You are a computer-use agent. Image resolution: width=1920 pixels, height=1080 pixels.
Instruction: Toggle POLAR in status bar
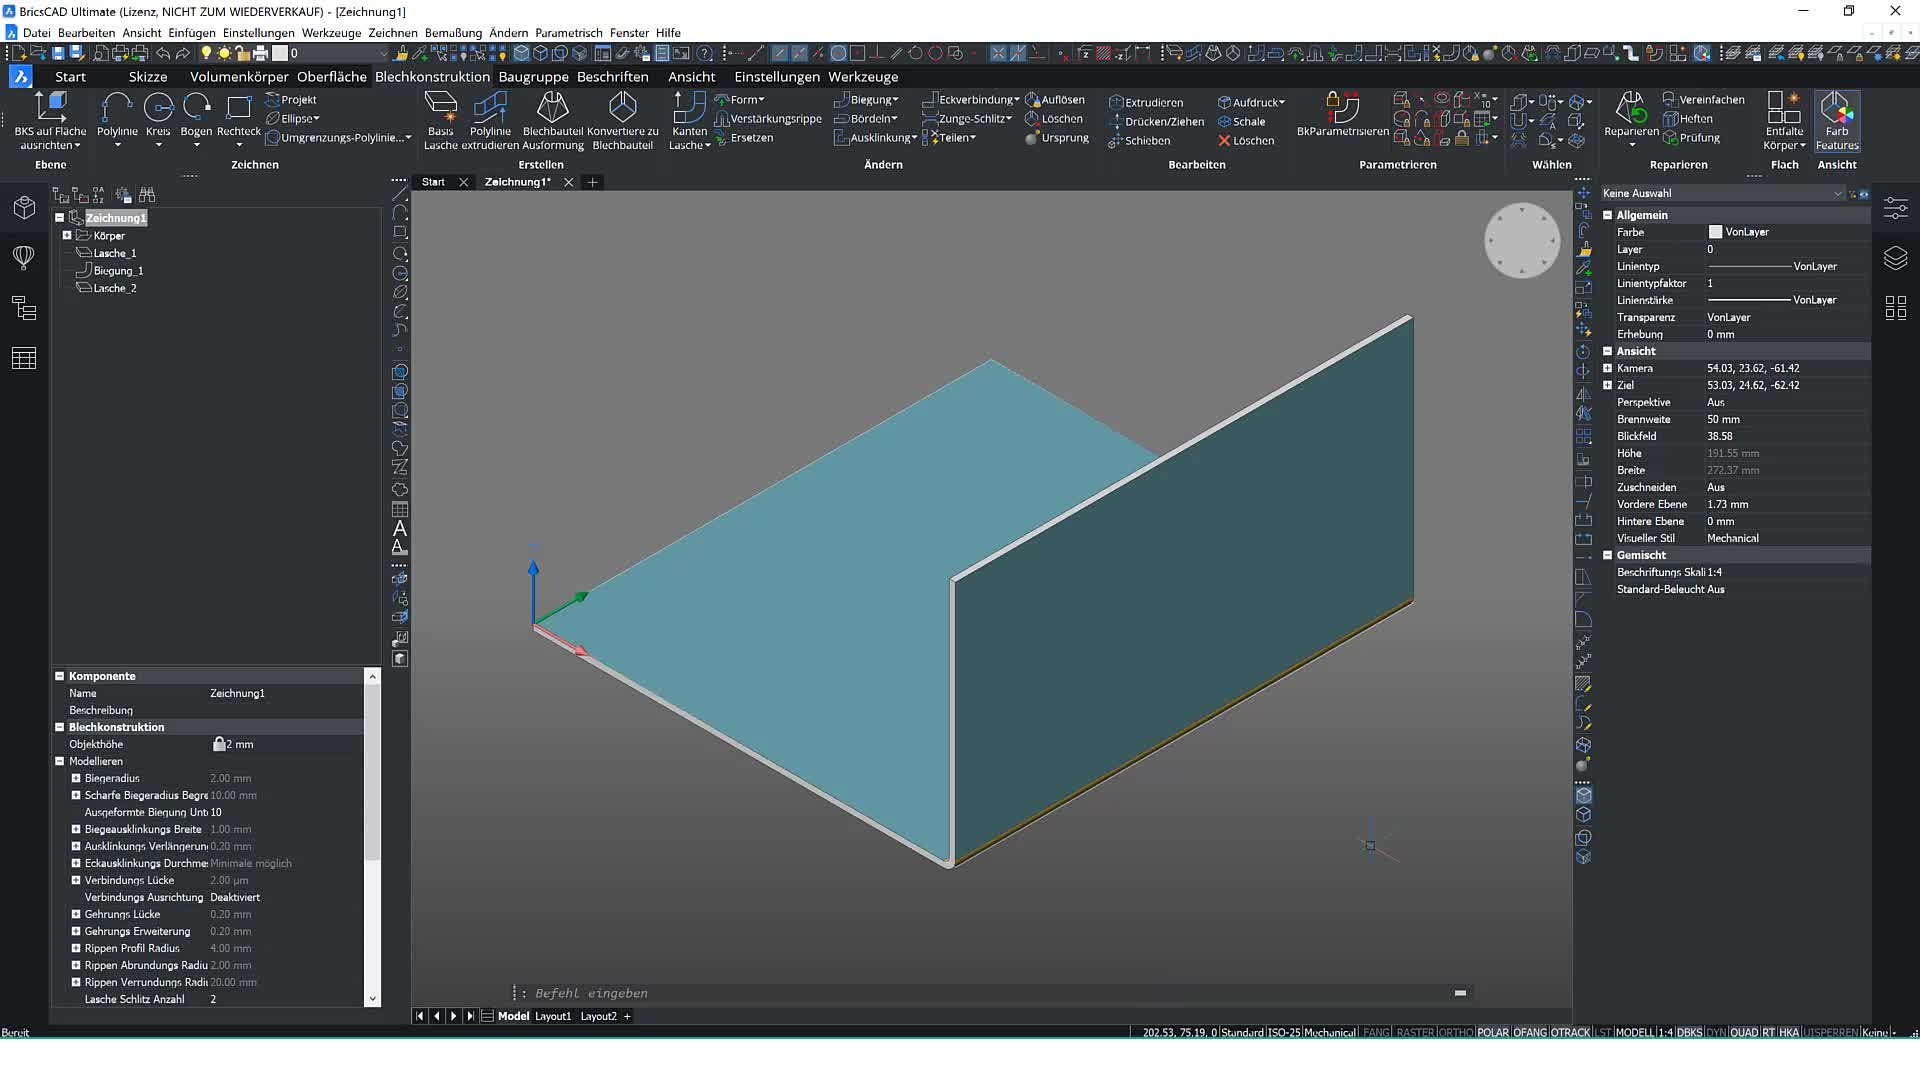click(1493, 1032)
